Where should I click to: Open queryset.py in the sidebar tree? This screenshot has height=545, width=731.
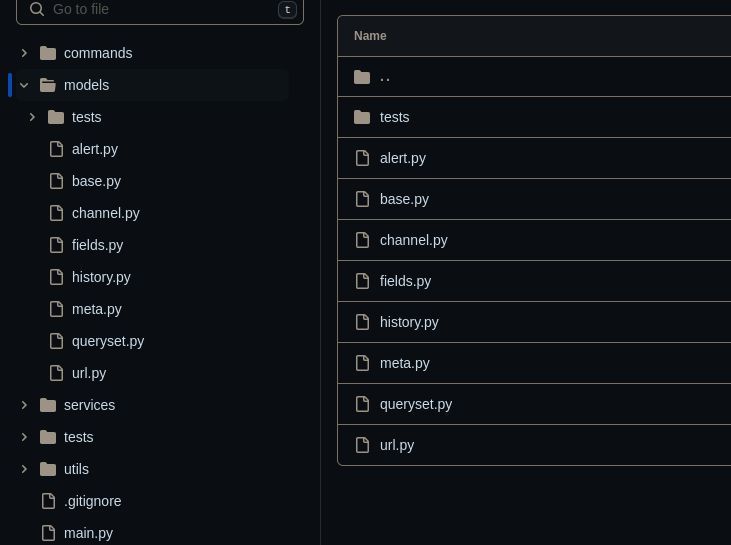(108, 341)
